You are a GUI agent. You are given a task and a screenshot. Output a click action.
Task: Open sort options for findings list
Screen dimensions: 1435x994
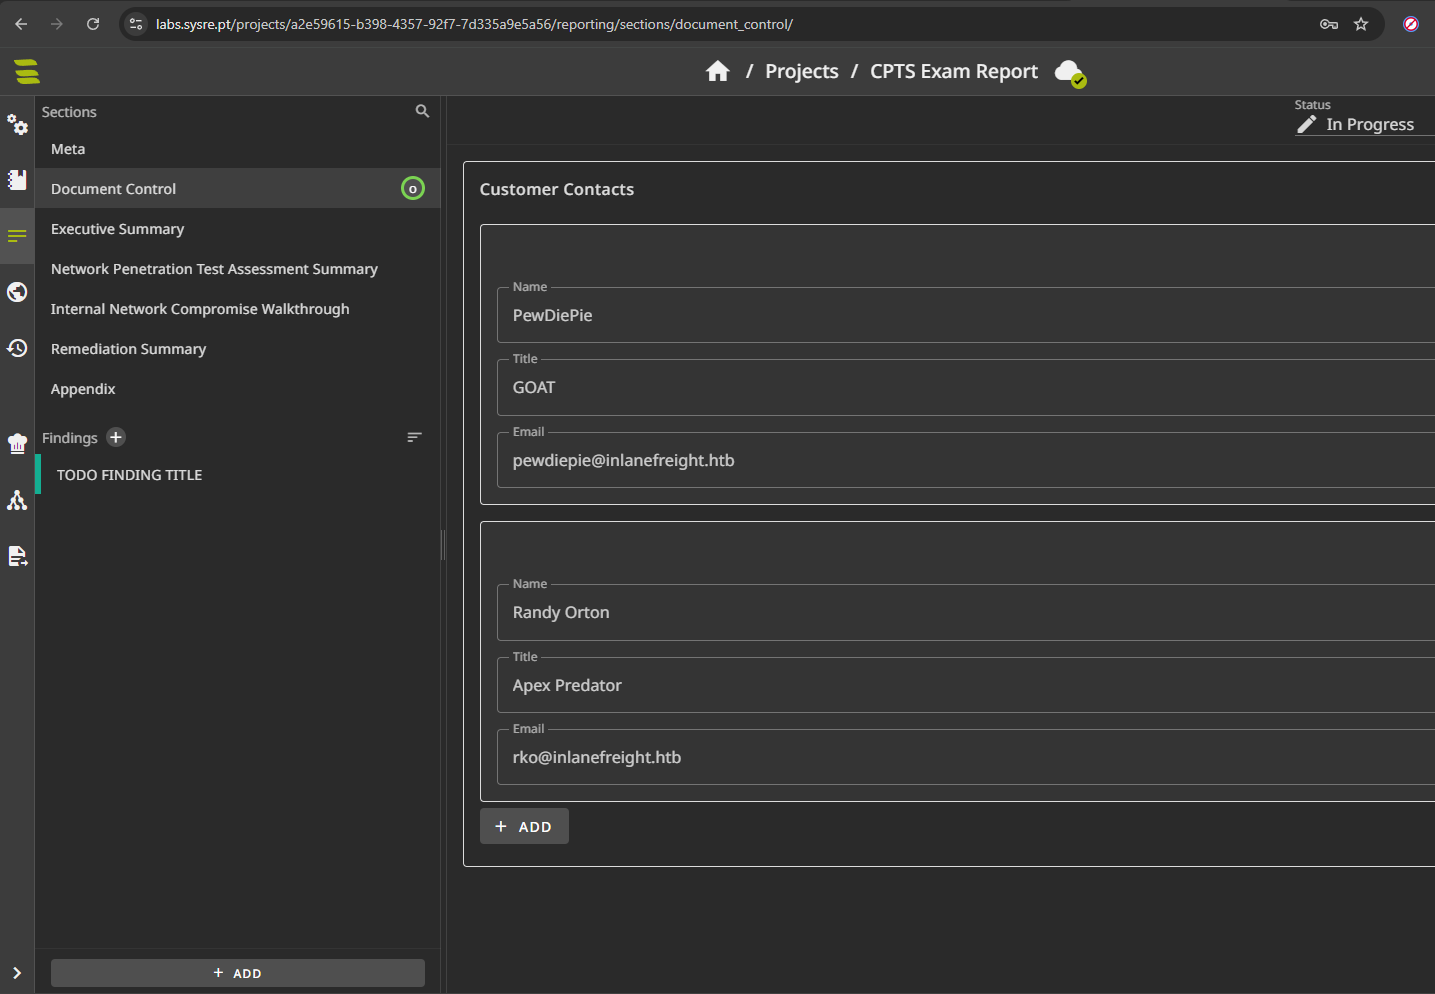414,438
